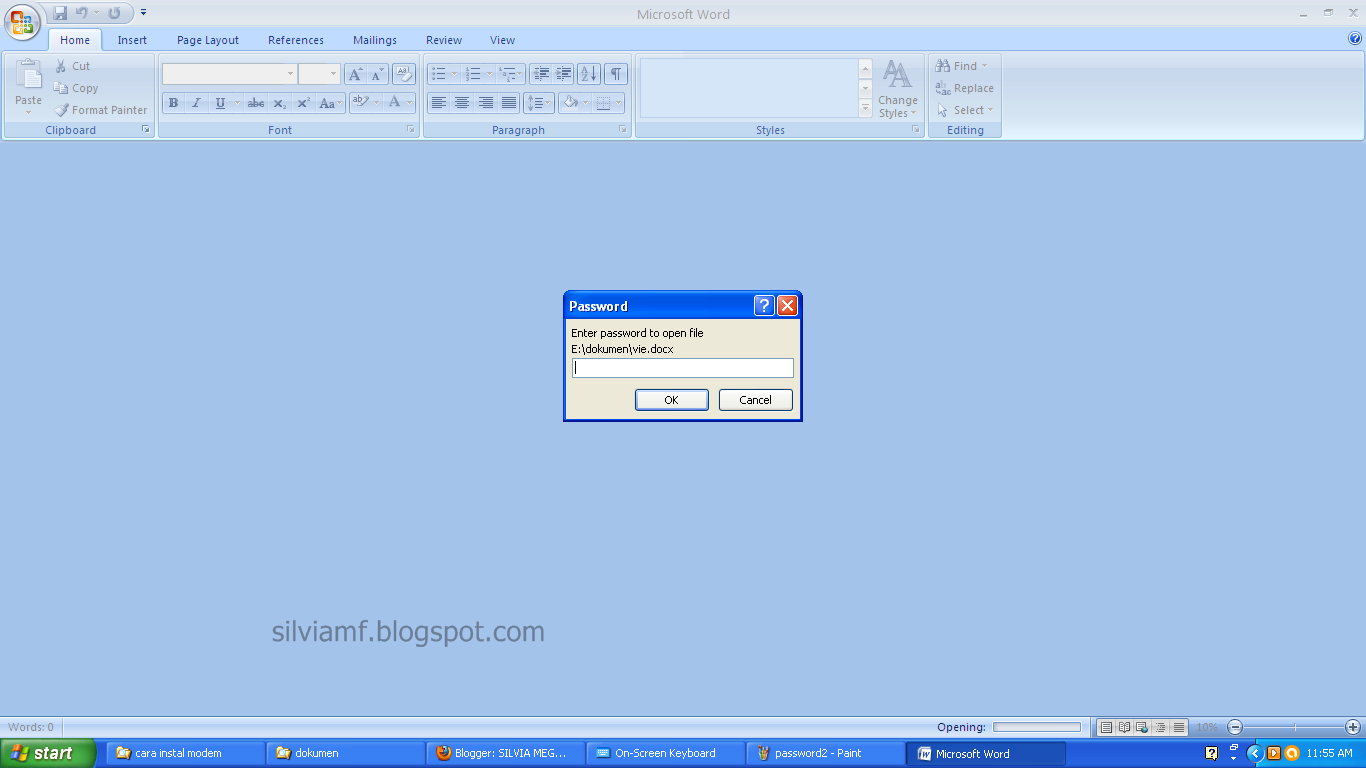Switch to the Insert tab
This screenshot has height=768, width=1366.
tap(132, 40)
